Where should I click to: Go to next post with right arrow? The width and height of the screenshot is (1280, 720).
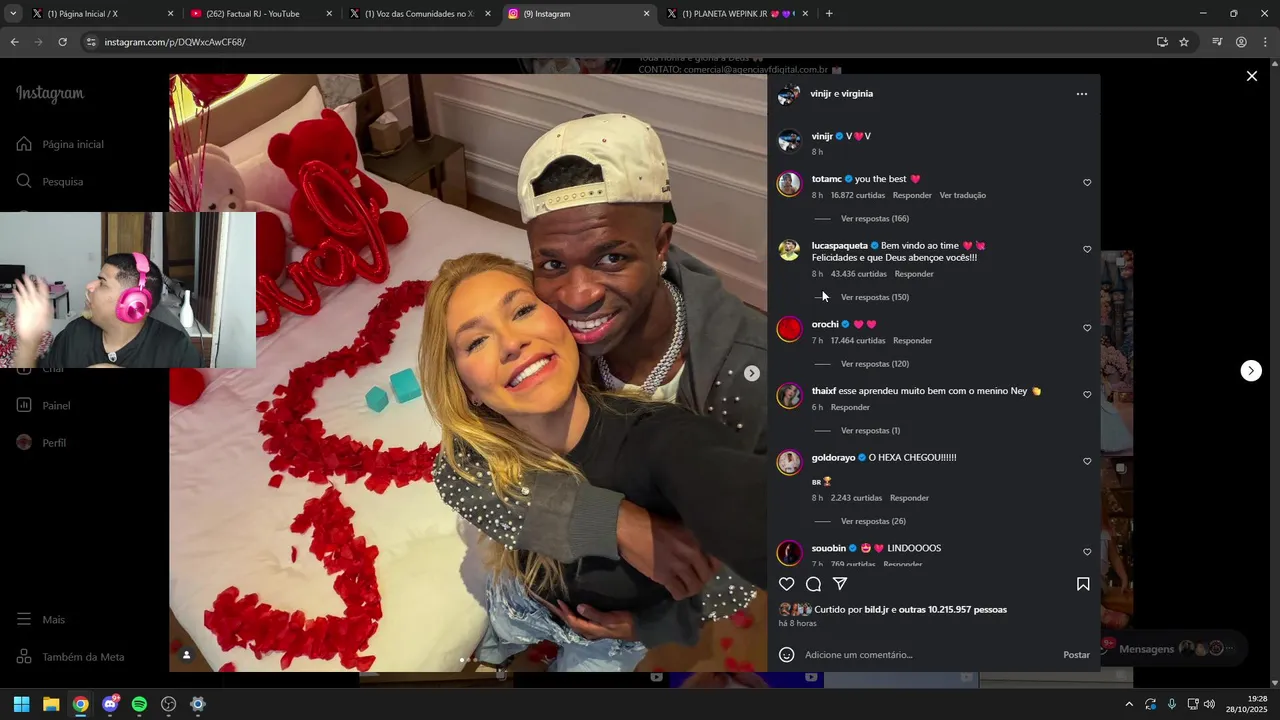tap(1251, 371)
